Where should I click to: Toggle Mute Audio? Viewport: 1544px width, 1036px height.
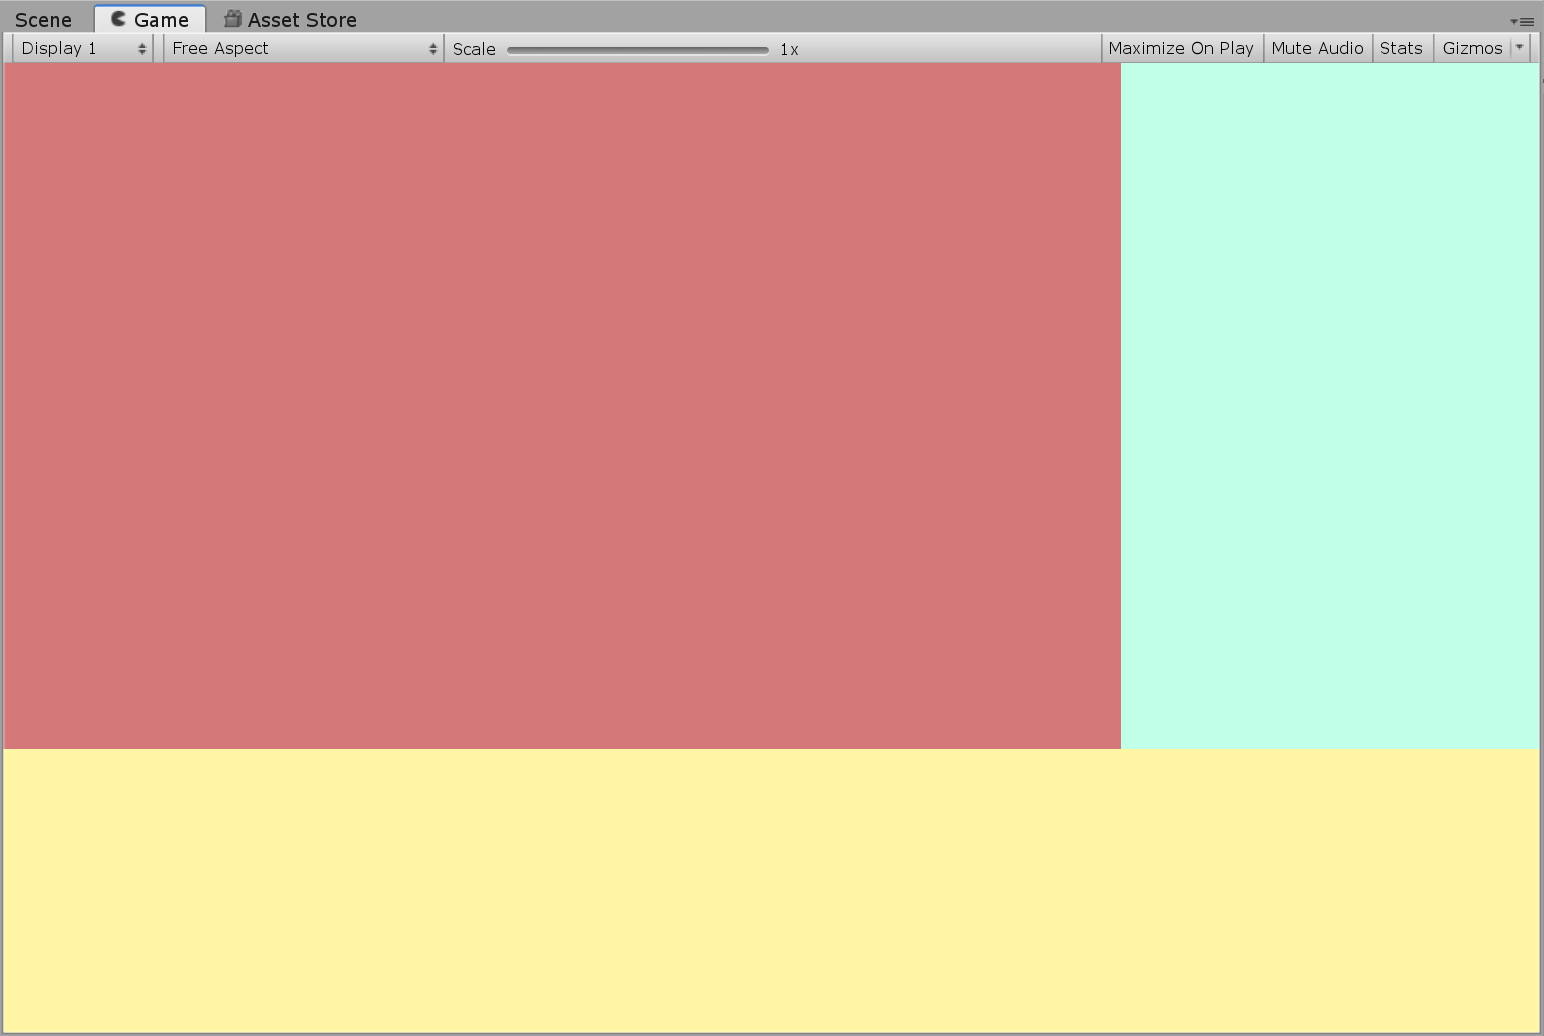[x=1317, y=48]
